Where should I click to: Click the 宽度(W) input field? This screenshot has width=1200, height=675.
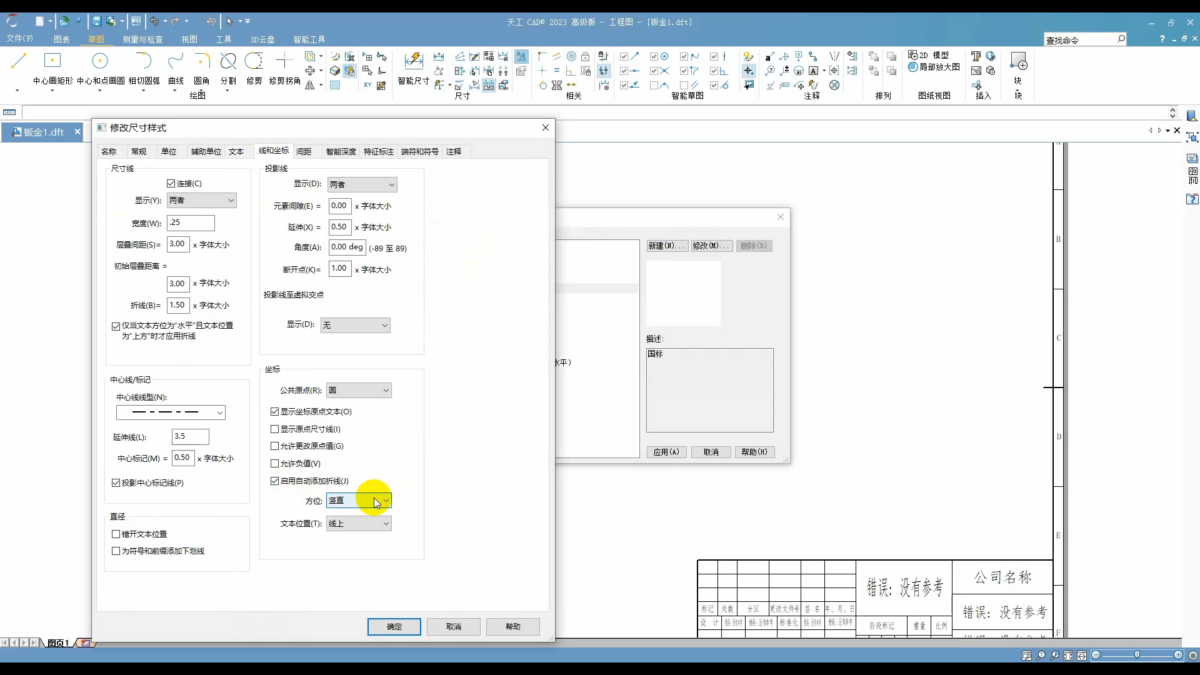tap(191, 223)
